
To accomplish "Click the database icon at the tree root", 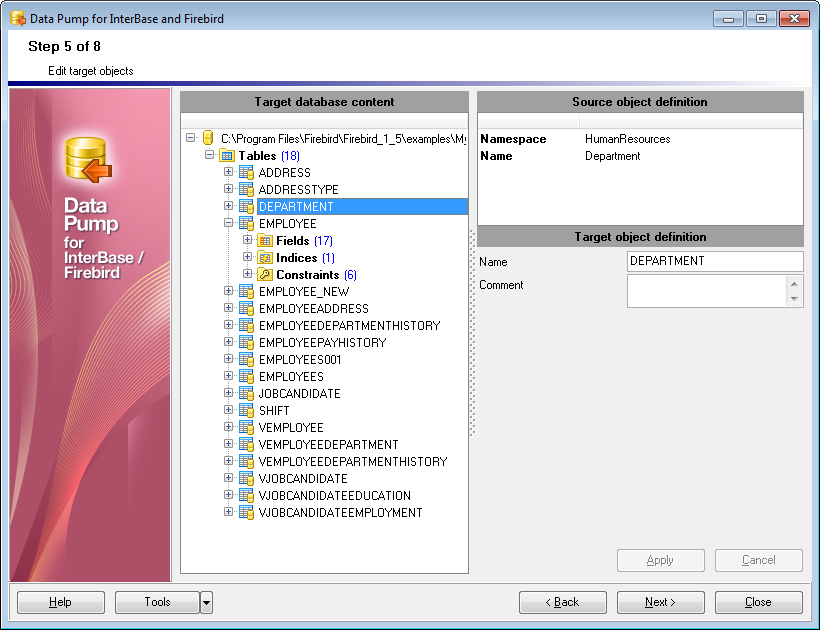I will pyautogui.click(x=209, y=138).
